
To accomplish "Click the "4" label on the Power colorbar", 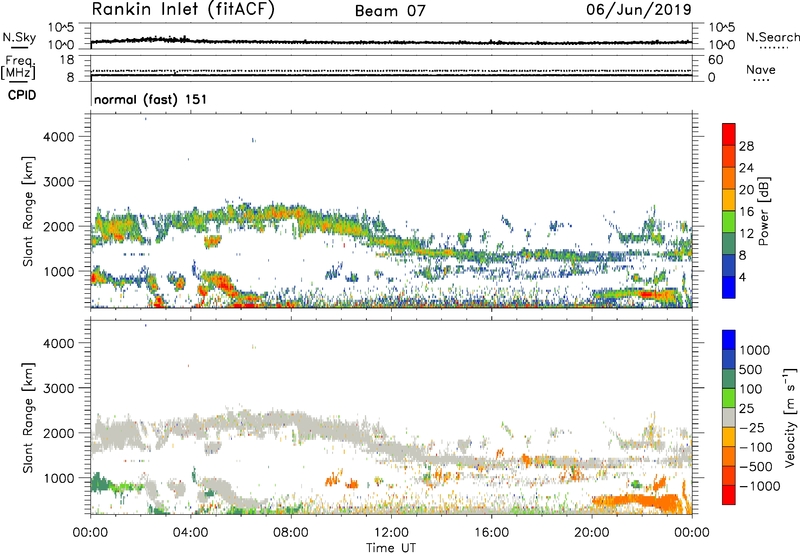I will (742, 277).
